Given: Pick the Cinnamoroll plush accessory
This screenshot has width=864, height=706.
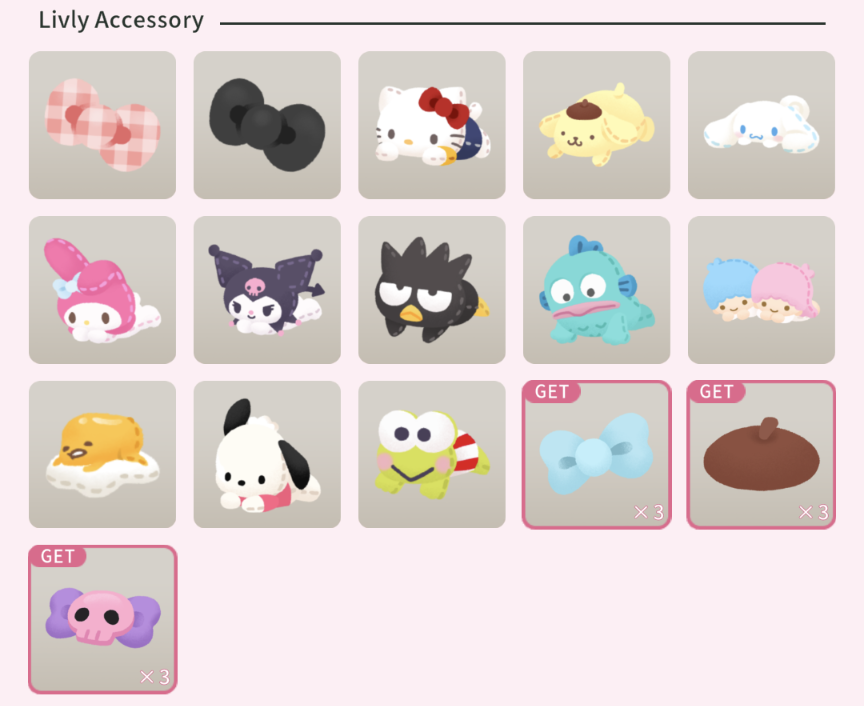Looking at the screenshot, I should click(x=762, y=125).
